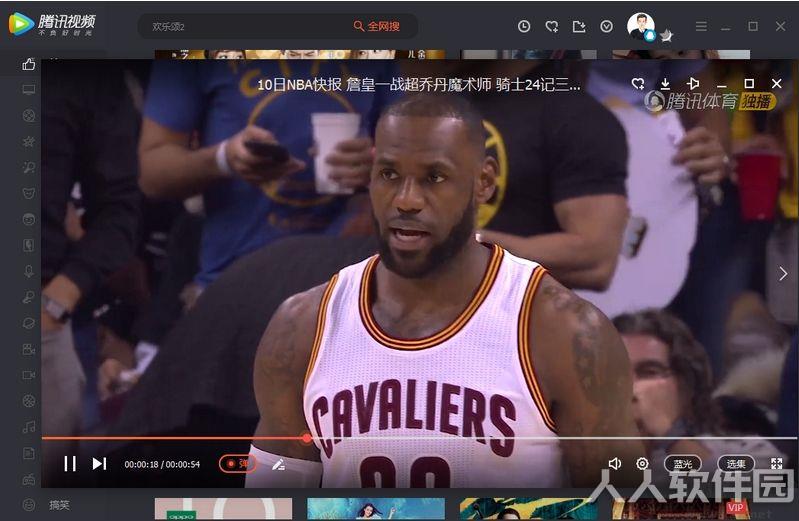Open the blue underwater girl thumbnail

pos(376,509)
